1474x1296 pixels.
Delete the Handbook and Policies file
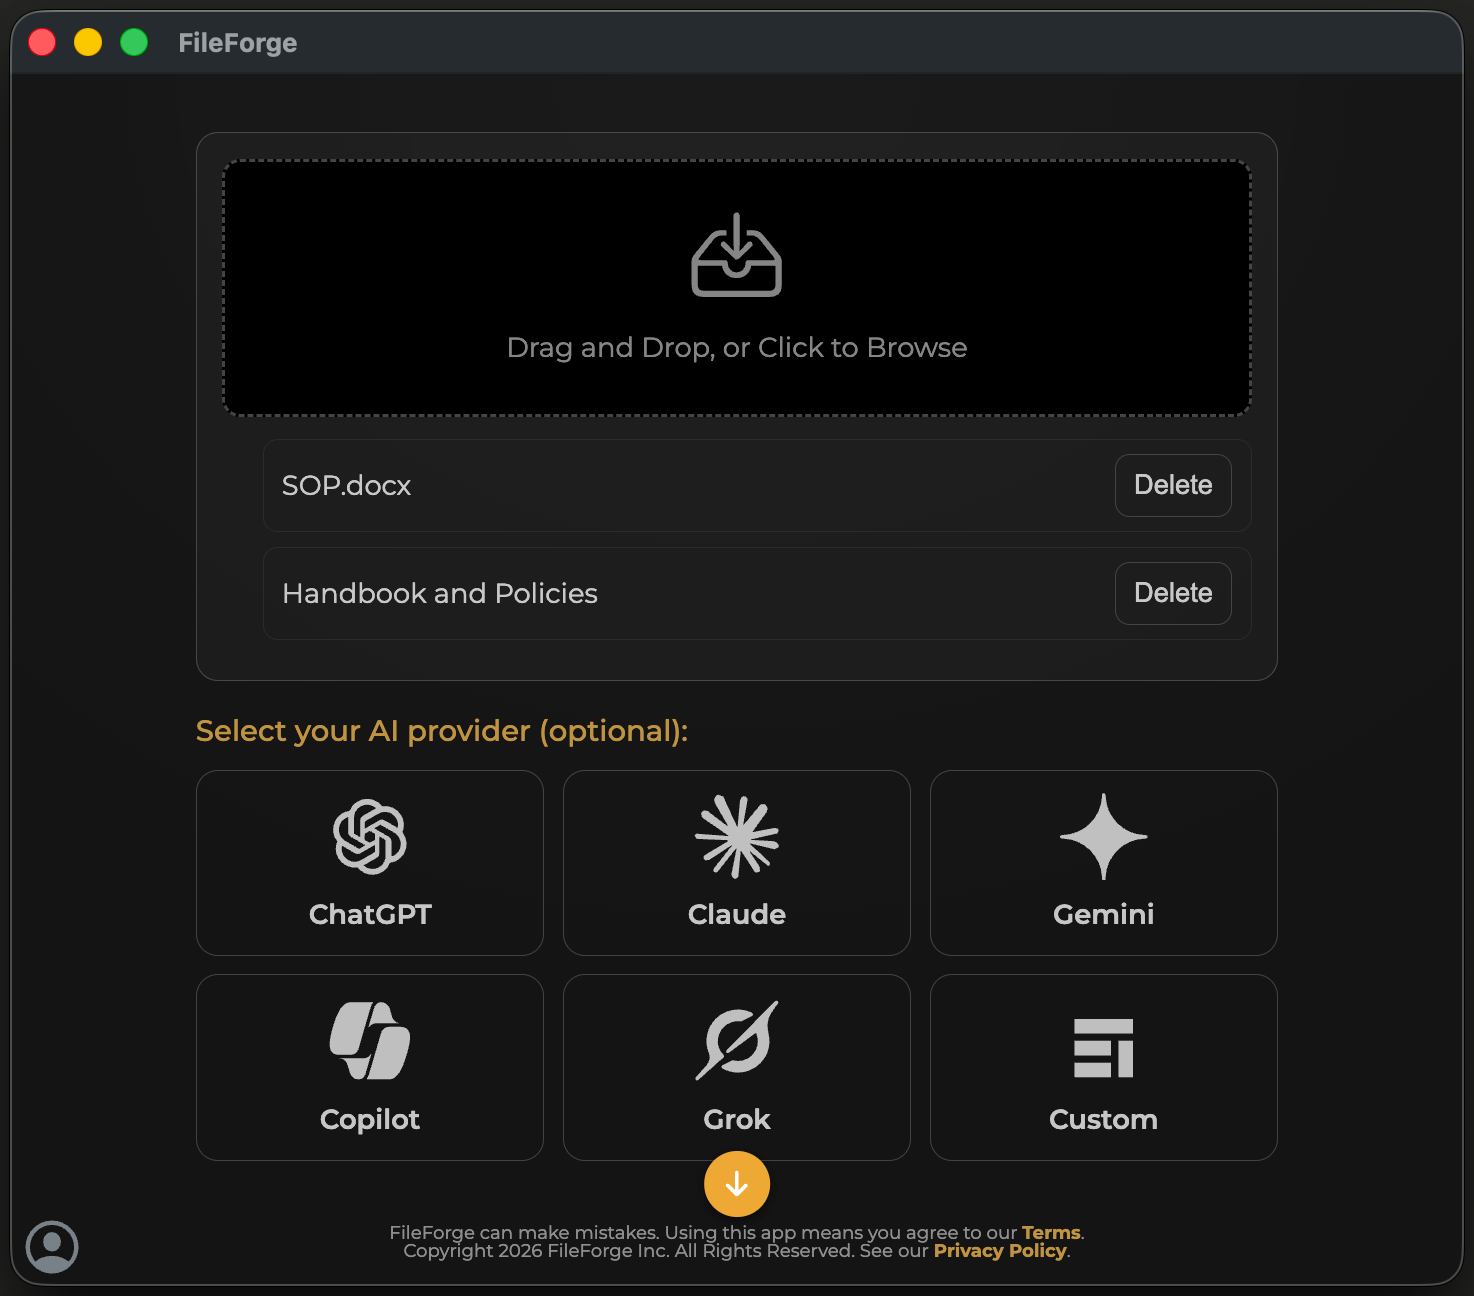tap(1173, 593)
